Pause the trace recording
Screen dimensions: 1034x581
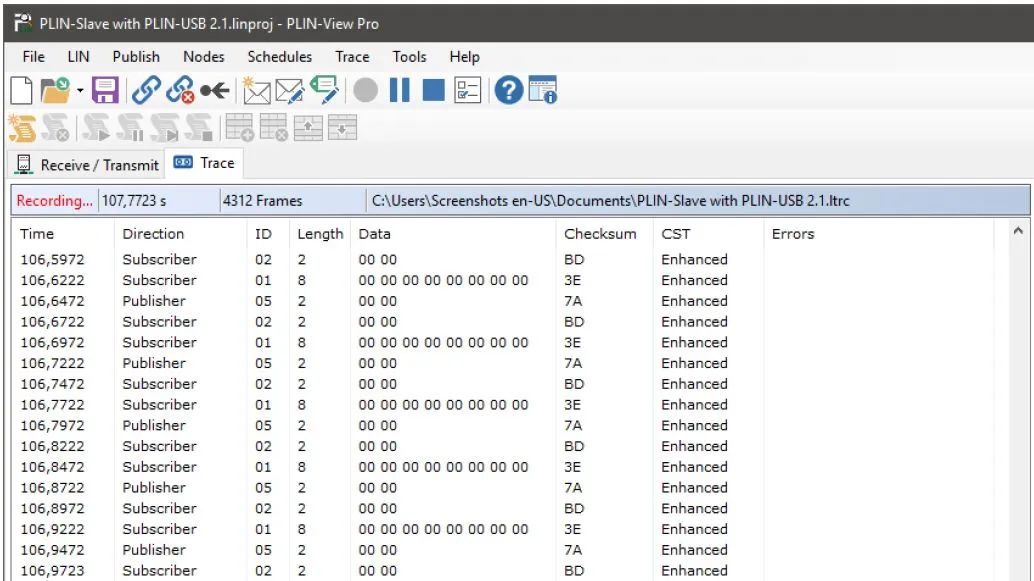click(400, 90)
